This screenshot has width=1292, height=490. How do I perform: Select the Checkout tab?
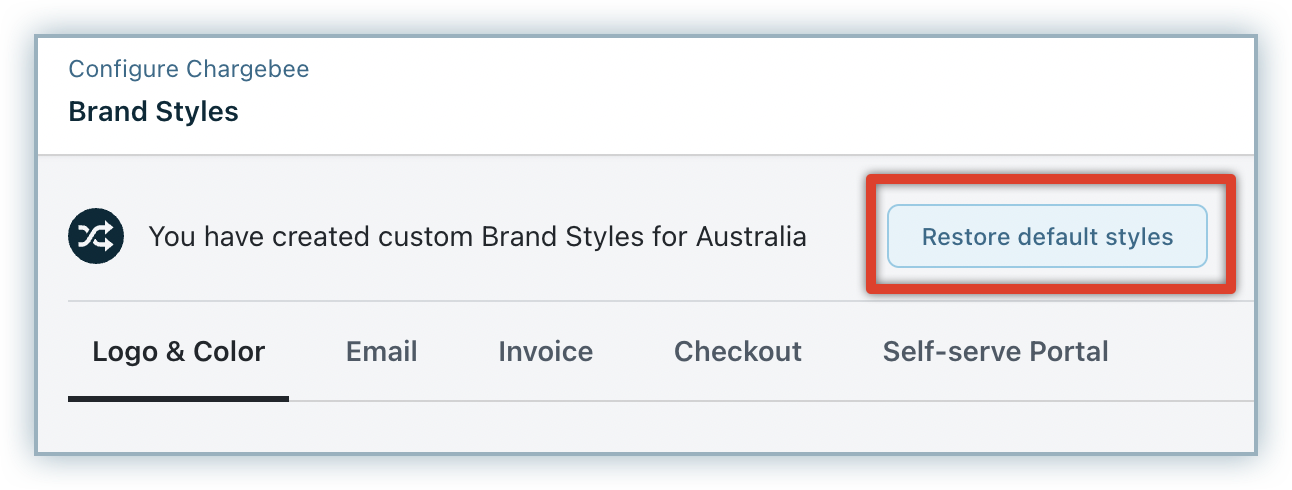tap(737, 352)
